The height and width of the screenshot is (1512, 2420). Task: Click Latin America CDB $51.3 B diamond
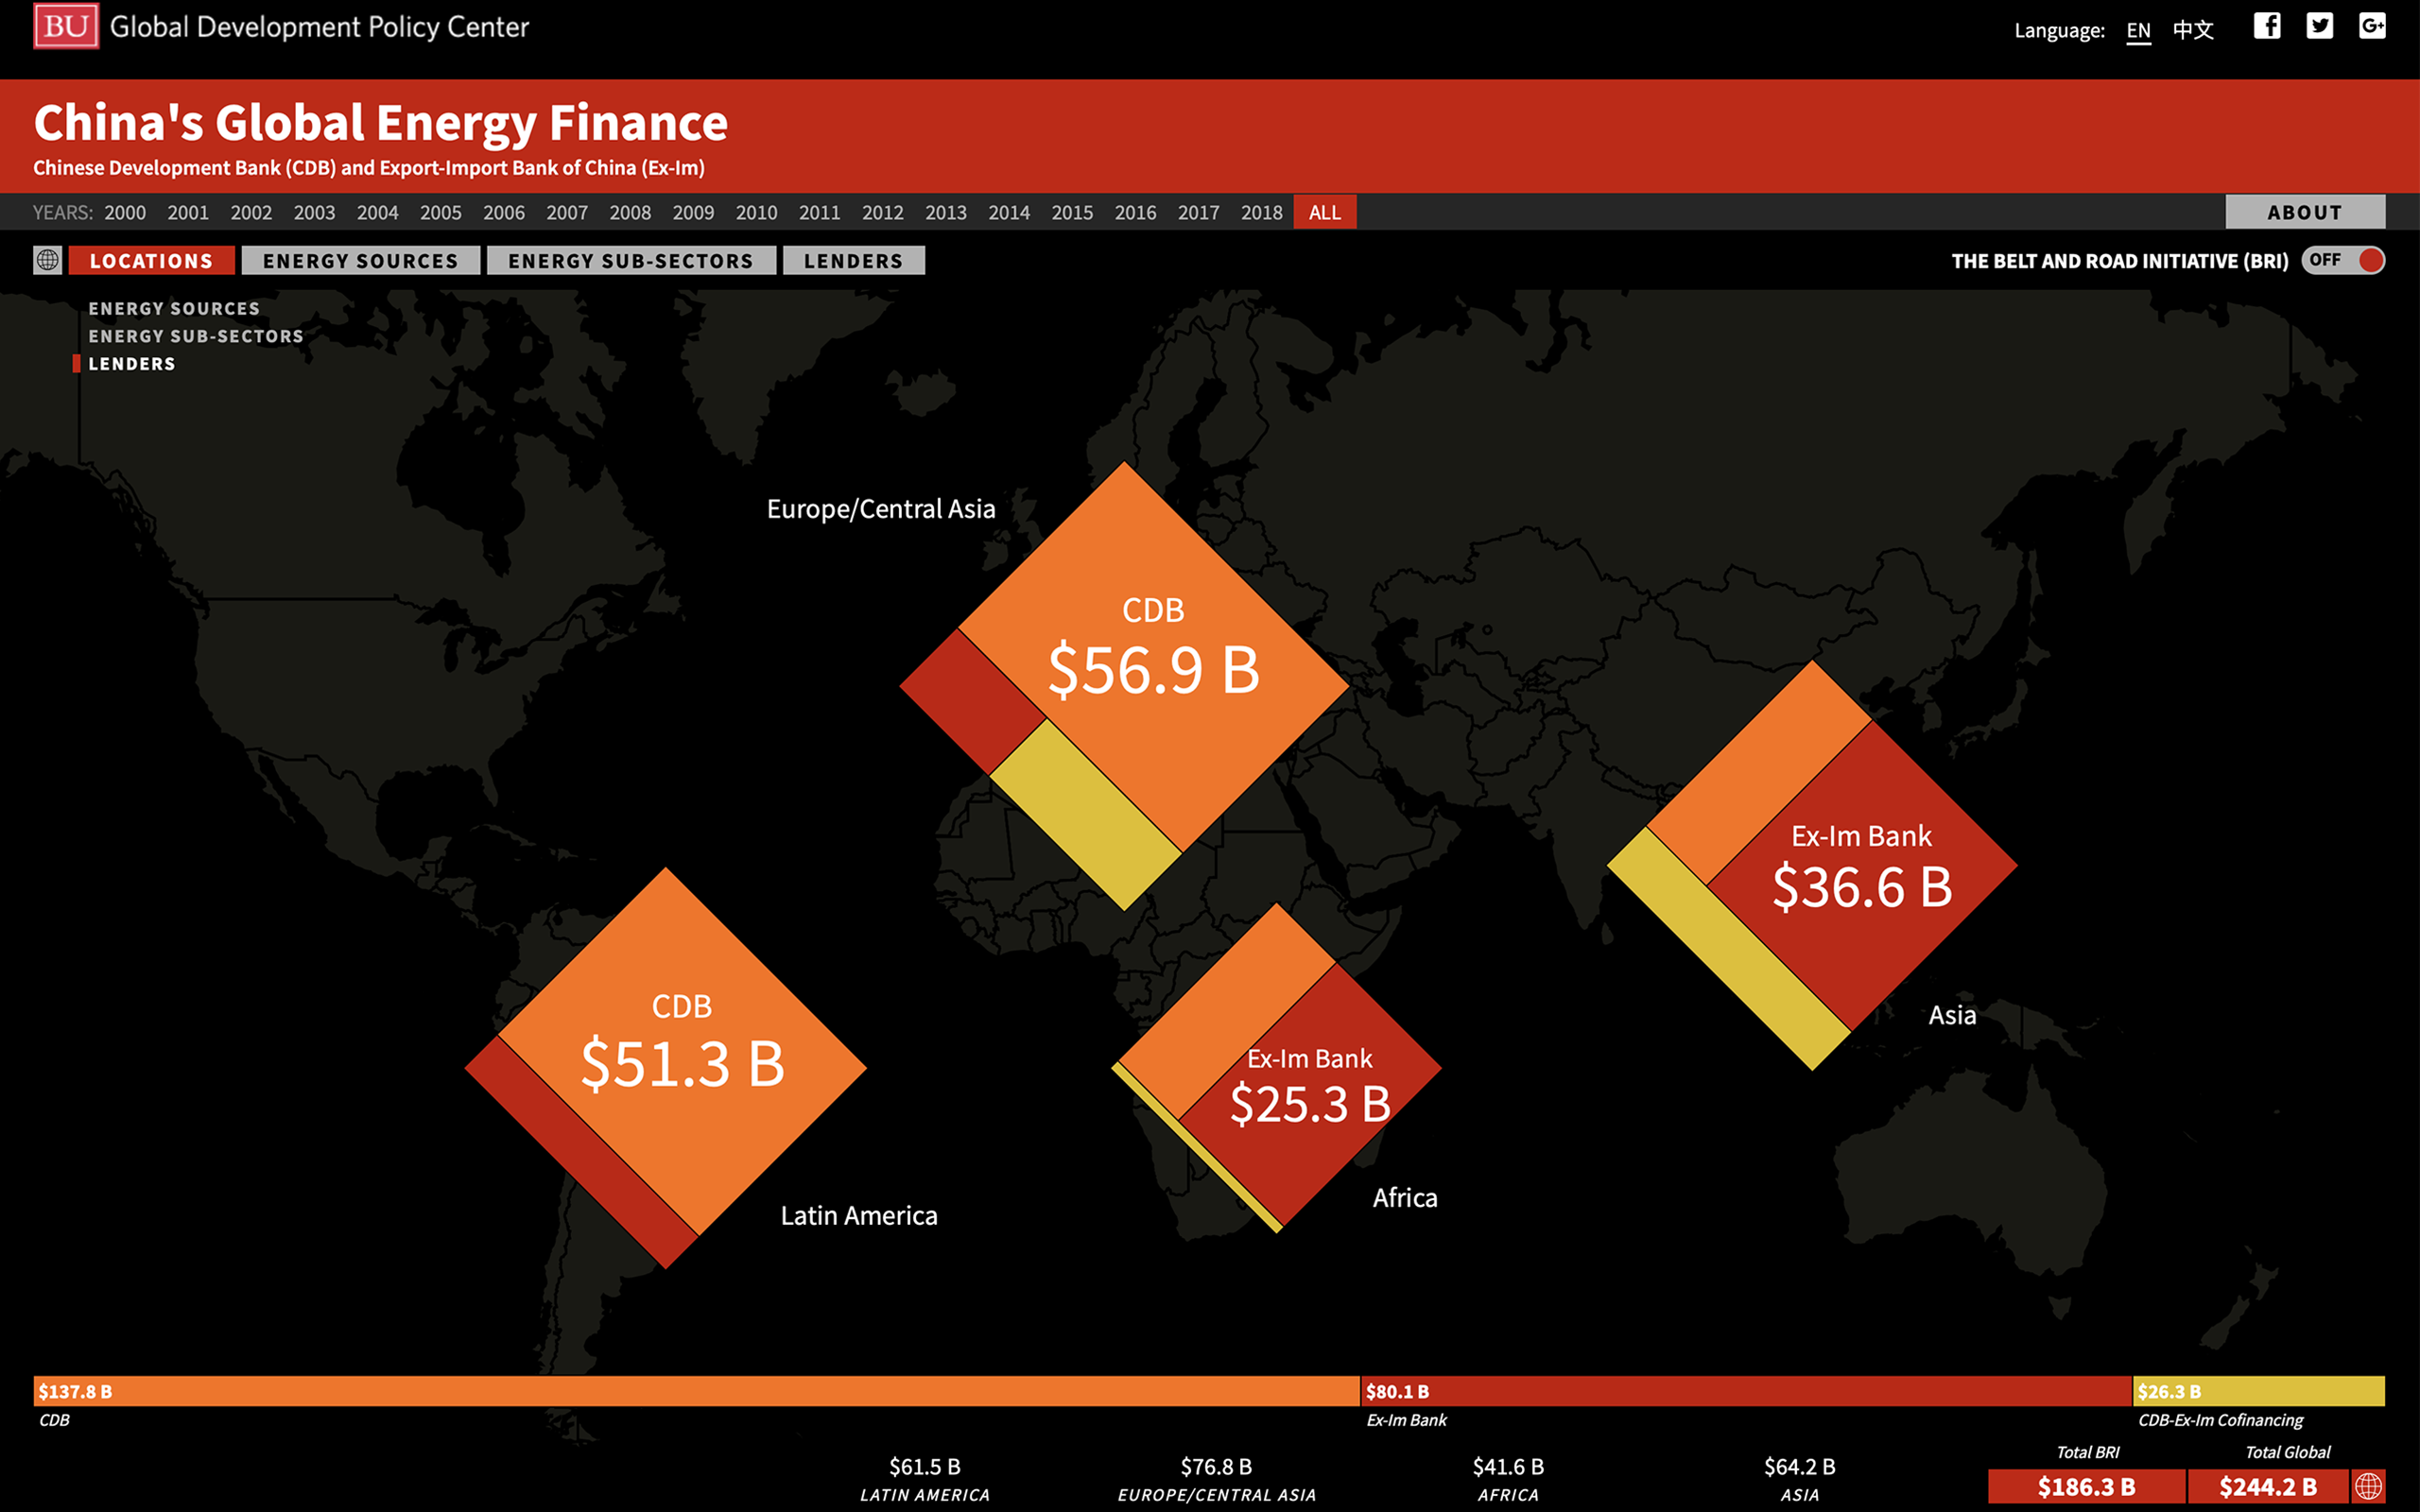tap(682, 1050)
